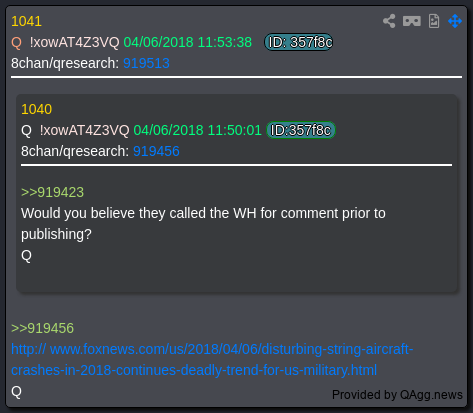
Task: Click ID: 357f8c badge on post 1041
Action: (299, 42)
